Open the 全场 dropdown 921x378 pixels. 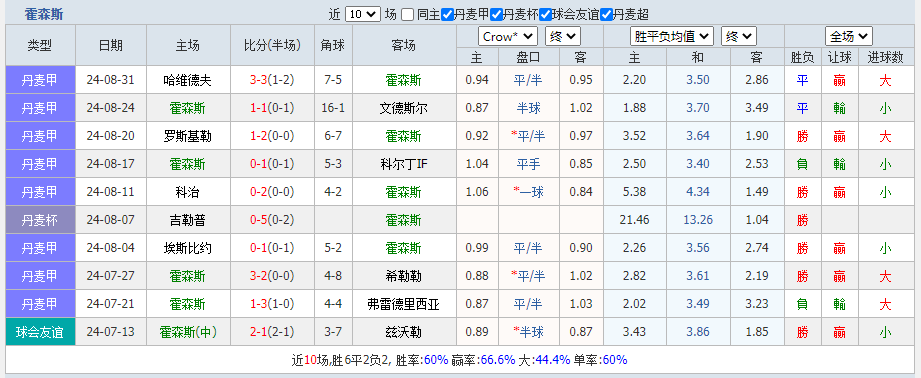[x=849, y=37]
